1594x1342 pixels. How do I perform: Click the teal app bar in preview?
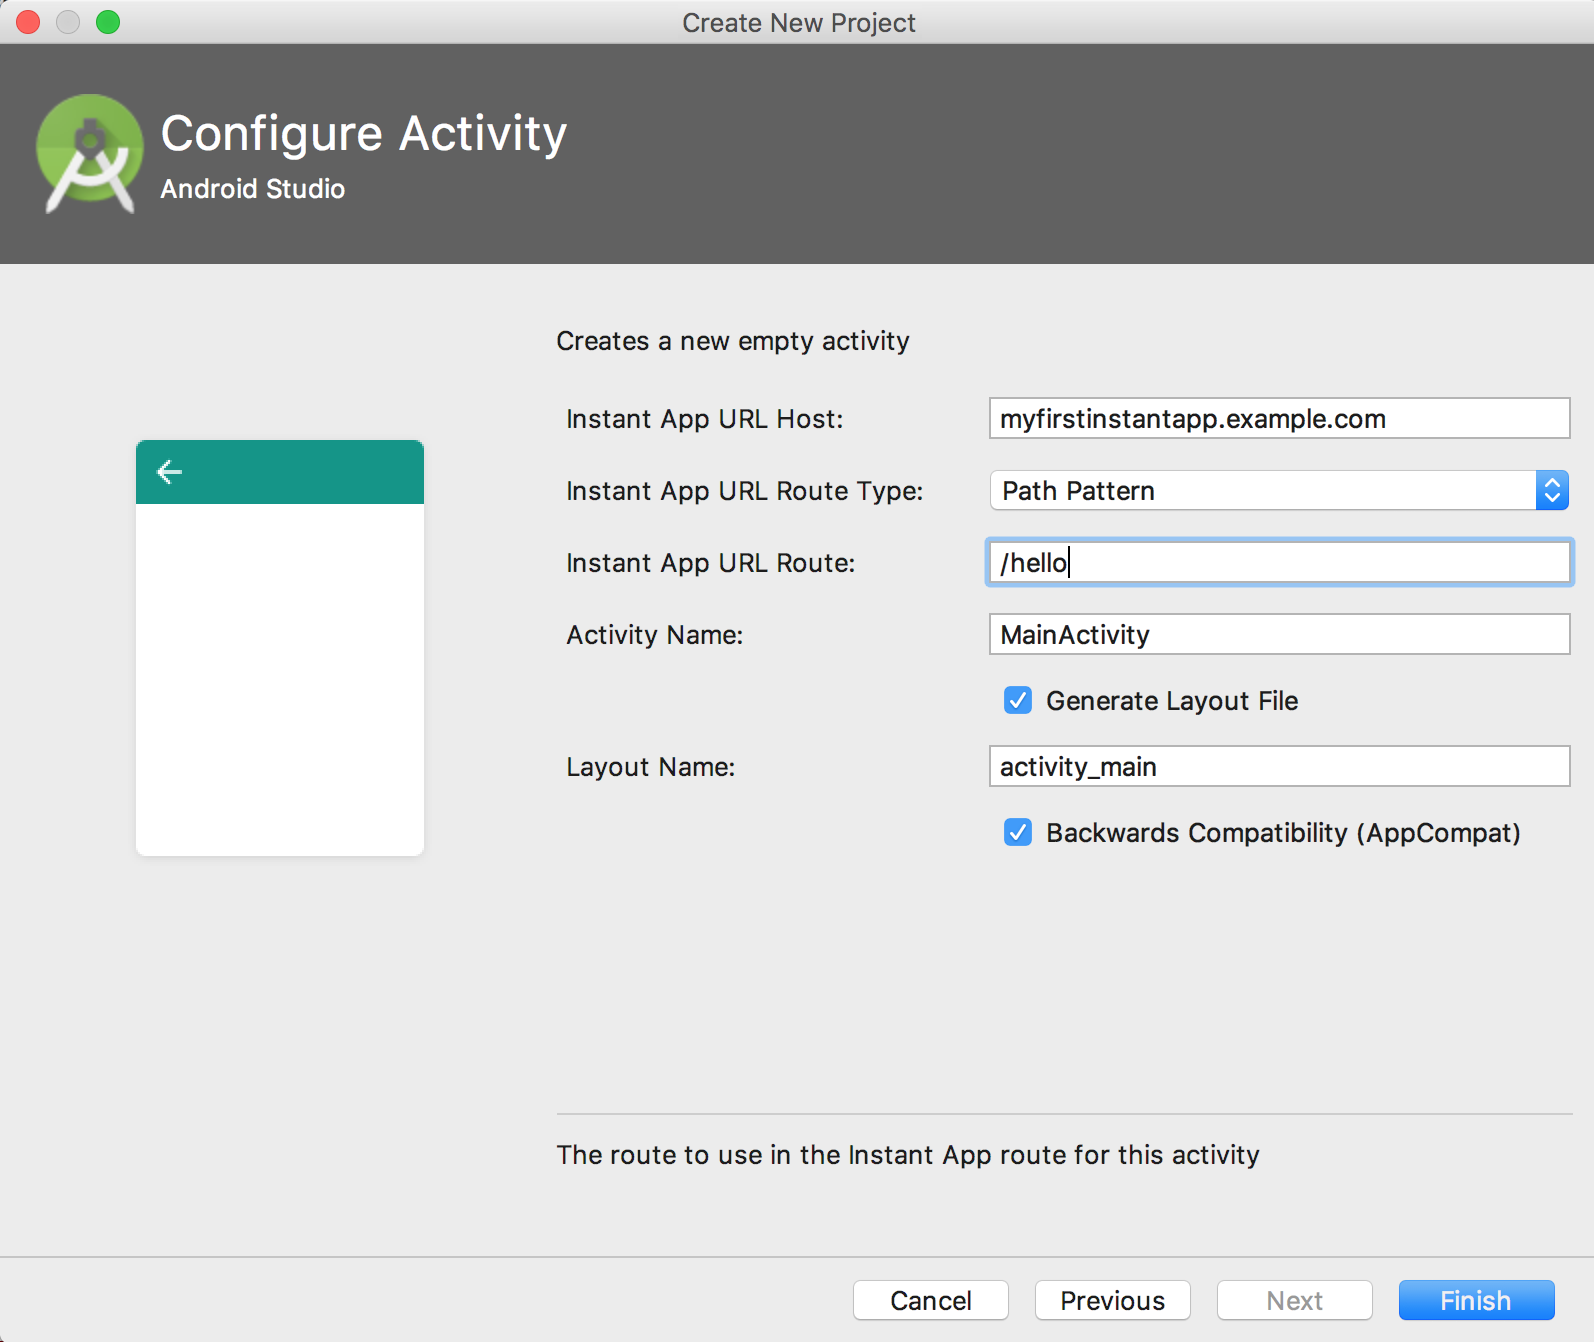coord(300,472)
